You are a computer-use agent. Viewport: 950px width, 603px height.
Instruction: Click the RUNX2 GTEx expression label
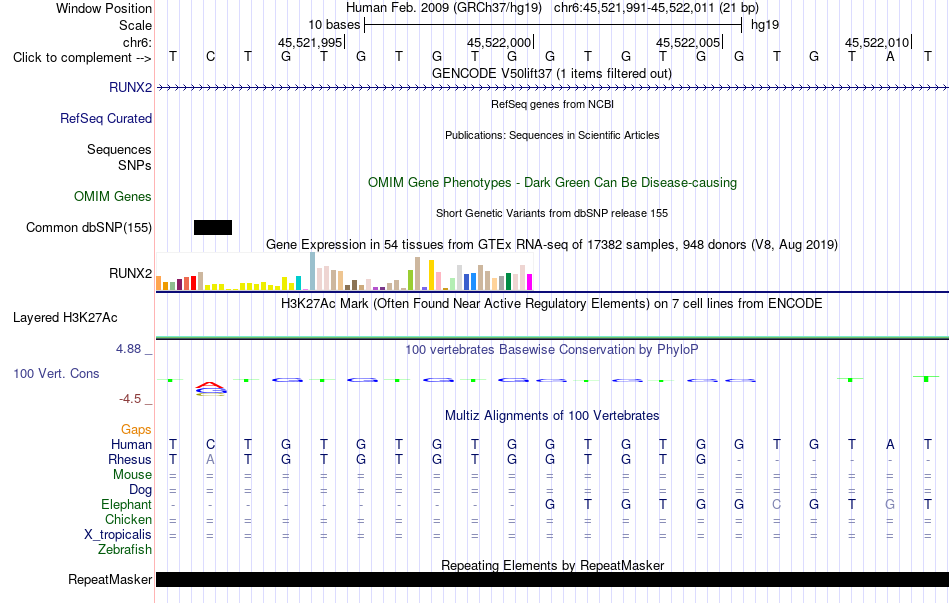coord(130,273)
